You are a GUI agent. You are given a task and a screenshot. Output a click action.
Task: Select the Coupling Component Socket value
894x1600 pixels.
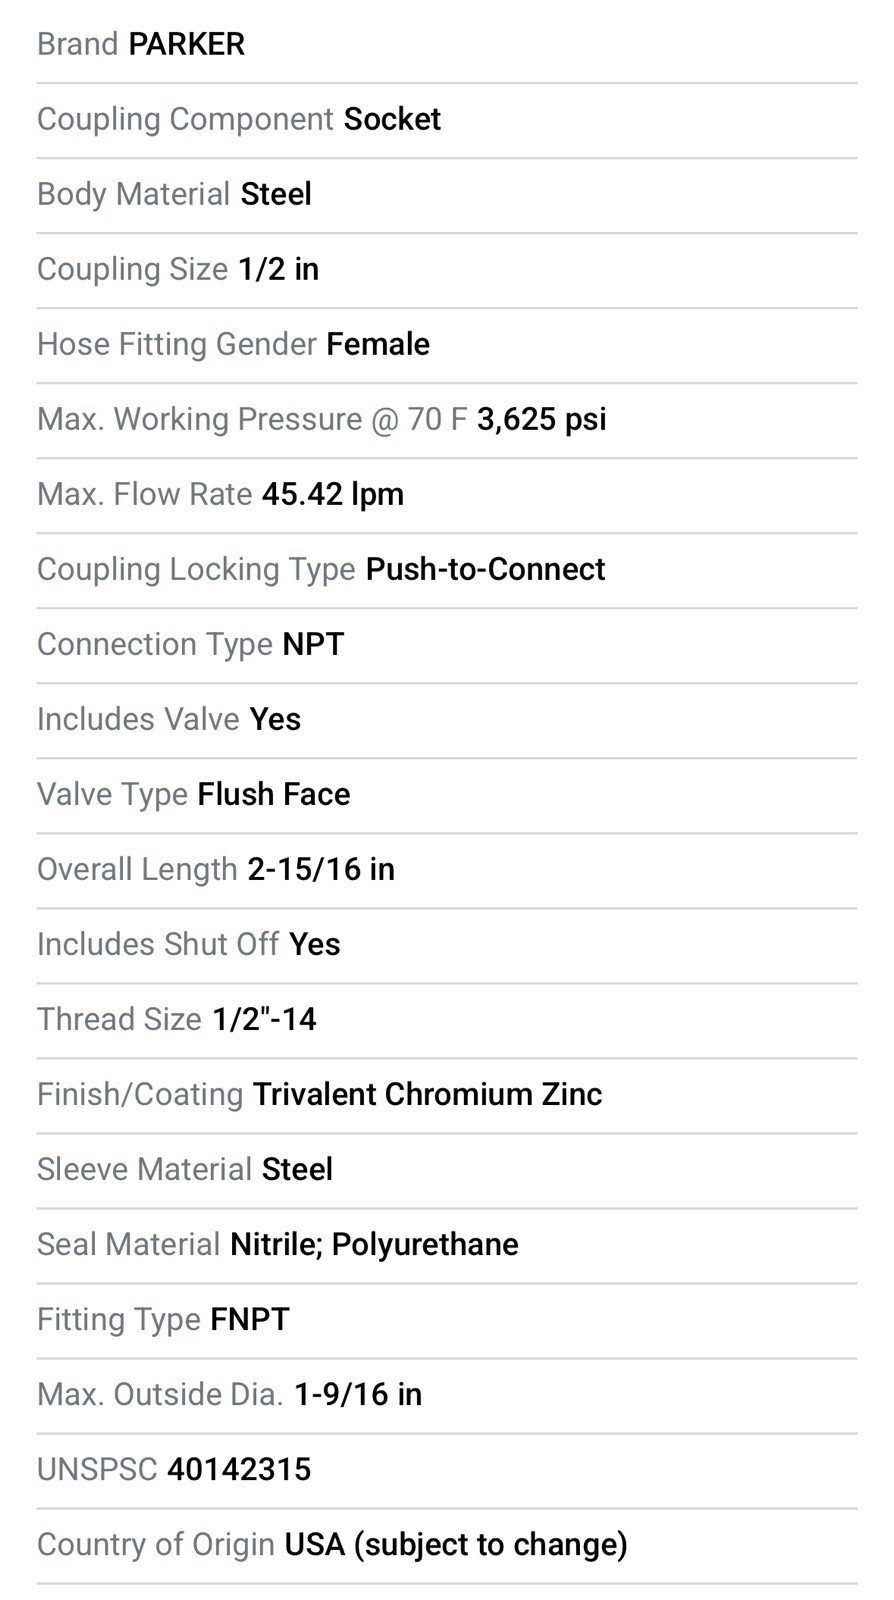click(392, 119)
